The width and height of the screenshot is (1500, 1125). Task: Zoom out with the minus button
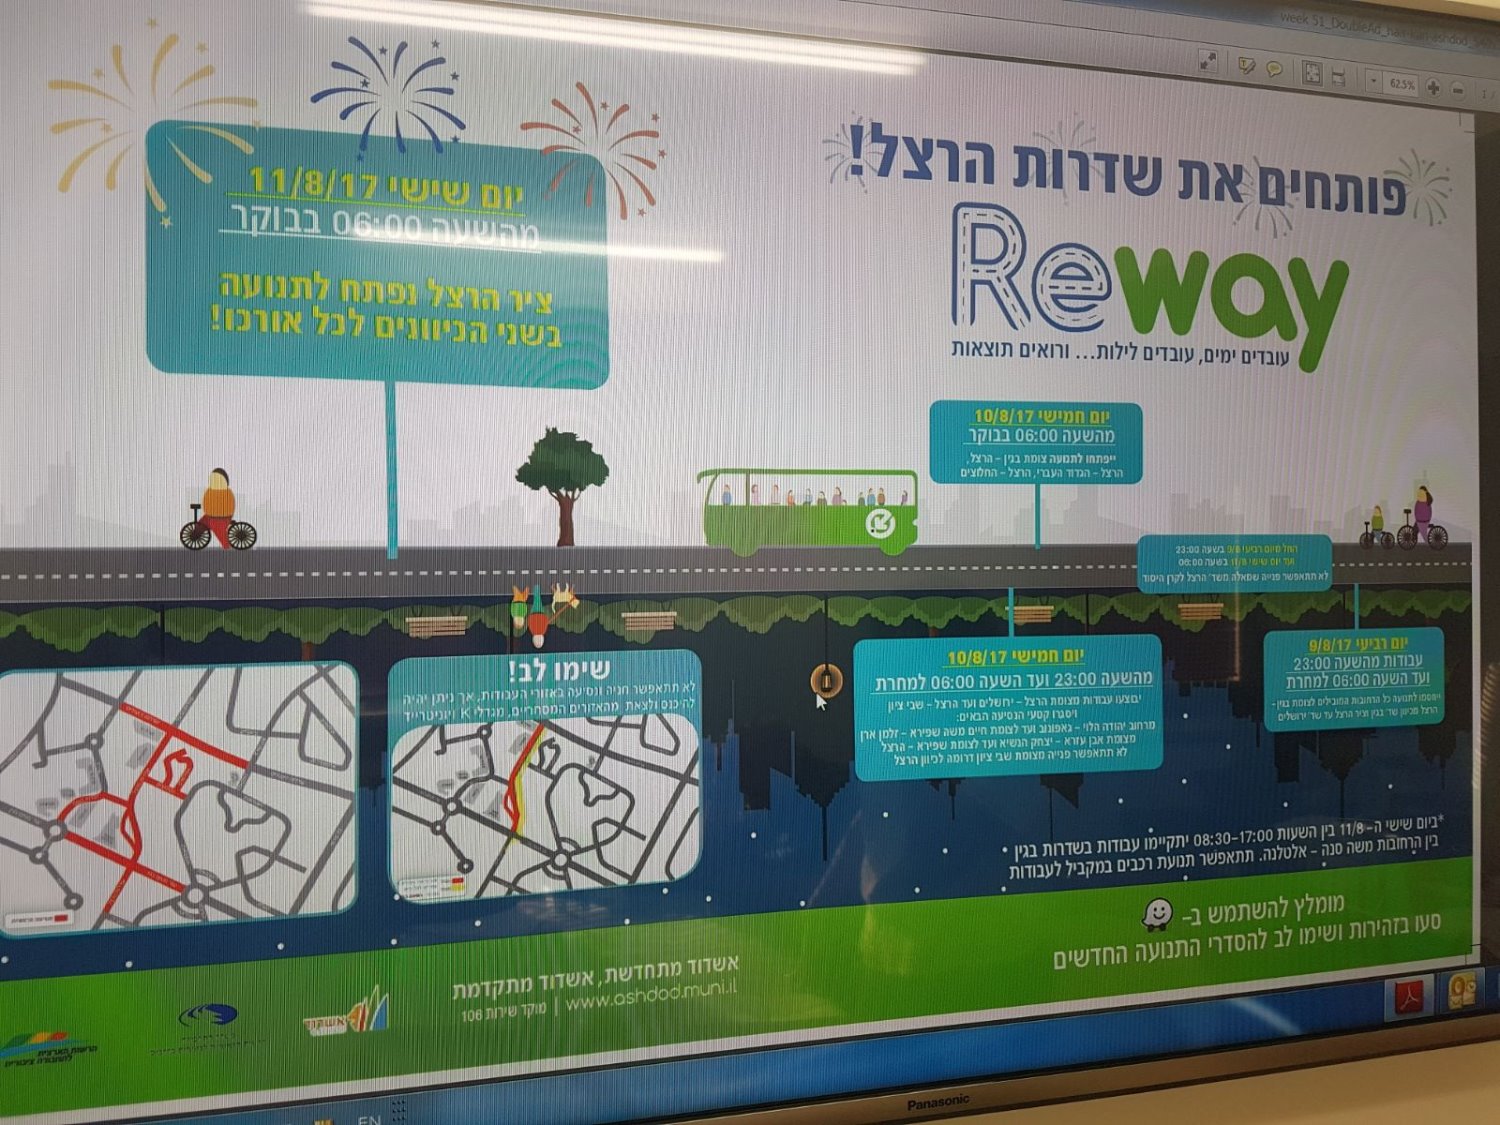point(1457,90)
